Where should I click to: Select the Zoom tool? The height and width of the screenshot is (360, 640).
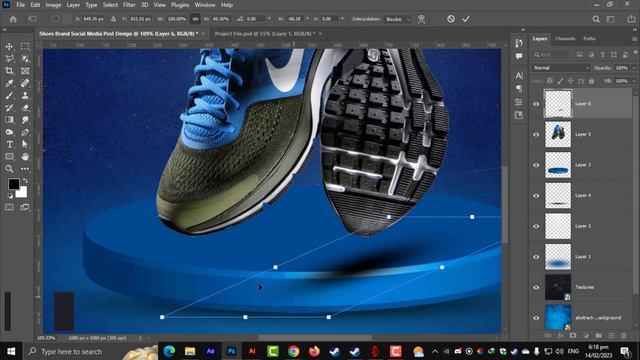click(9, 169)
